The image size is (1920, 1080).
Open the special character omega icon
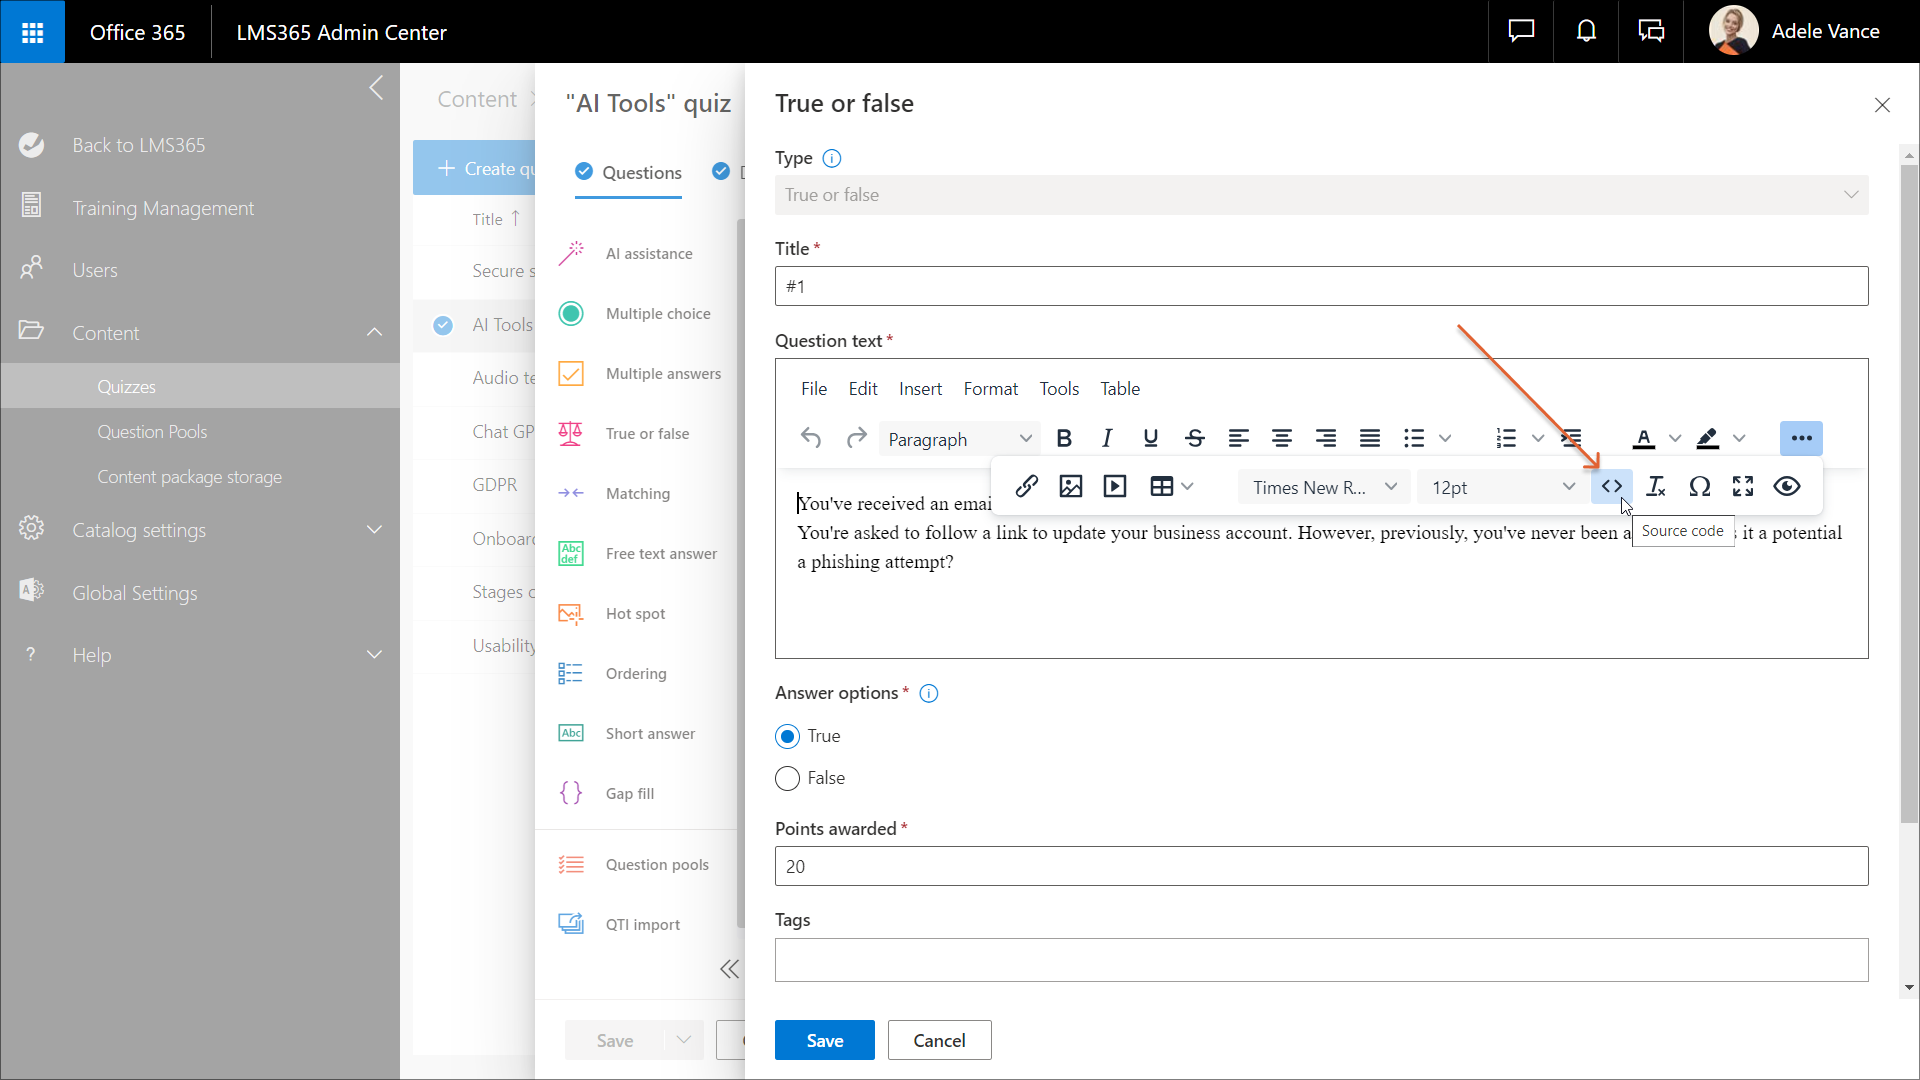coord(1699,487)
